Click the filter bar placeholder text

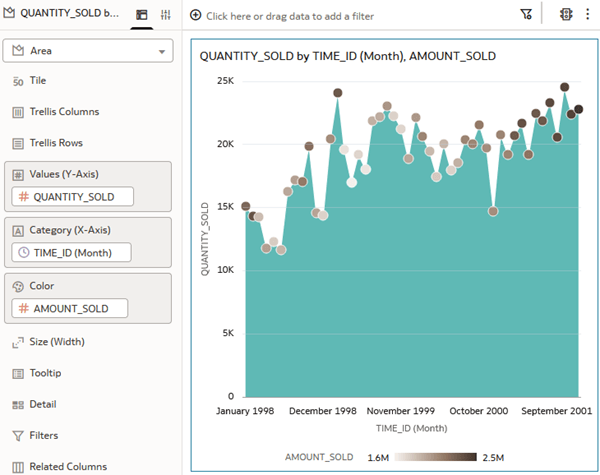click(290, 16)
